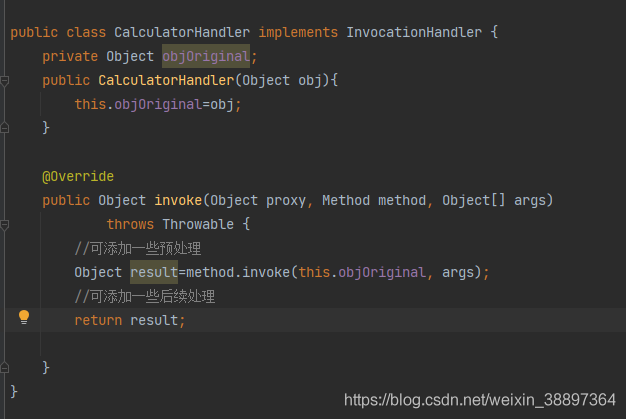Click the InvocationHandler interface name

click(414, 32)
